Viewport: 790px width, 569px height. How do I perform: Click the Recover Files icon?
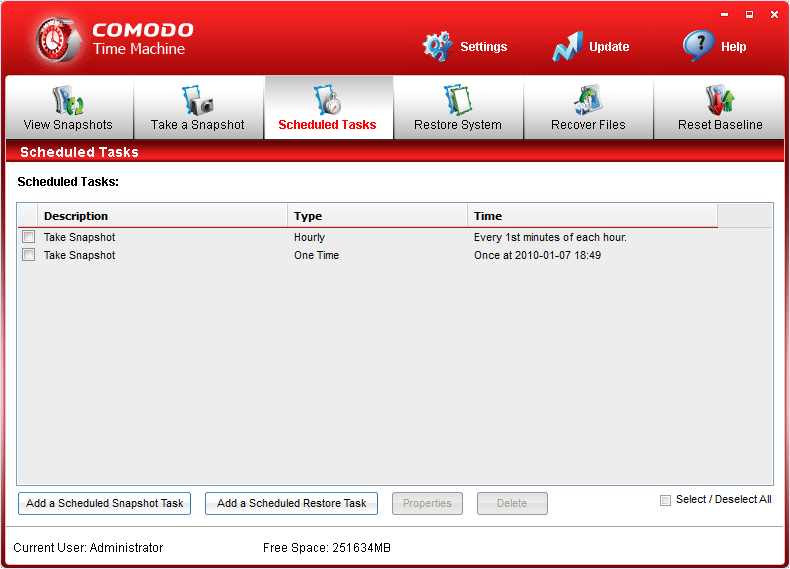(x=588, y=99)
